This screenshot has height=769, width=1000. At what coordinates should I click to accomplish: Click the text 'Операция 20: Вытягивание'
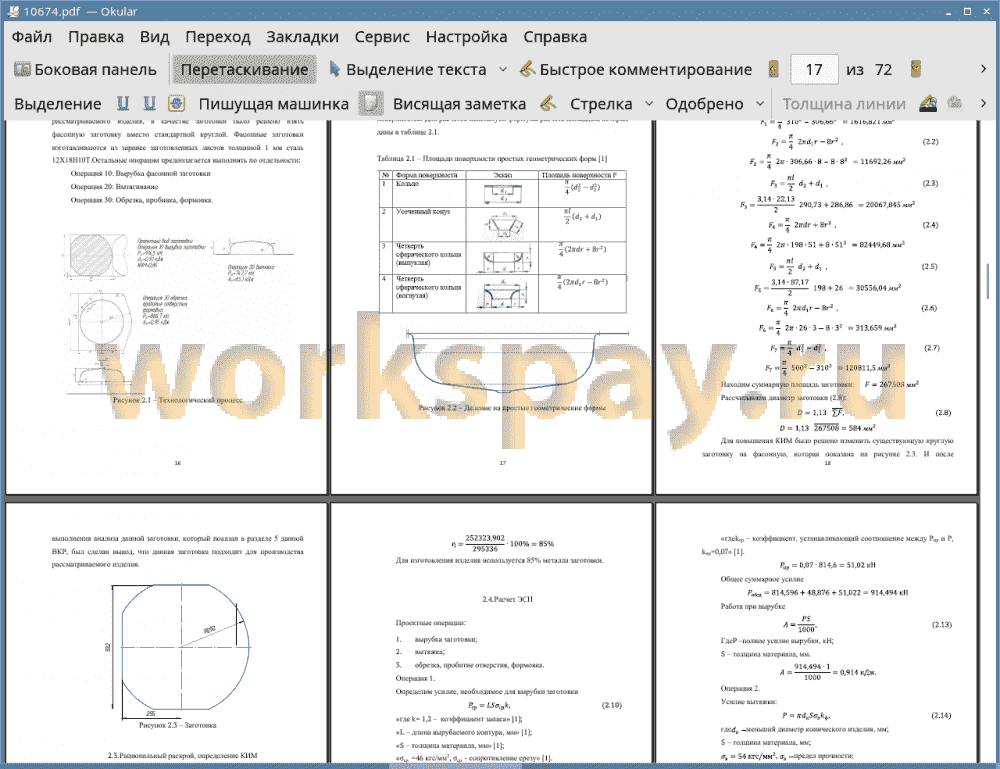coord(114,187)
